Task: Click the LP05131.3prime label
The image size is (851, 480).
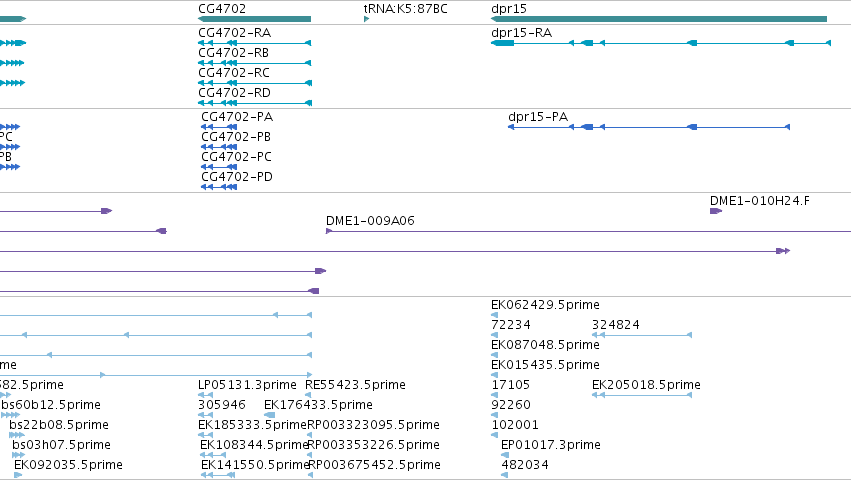Action: (x=247, y=385)
